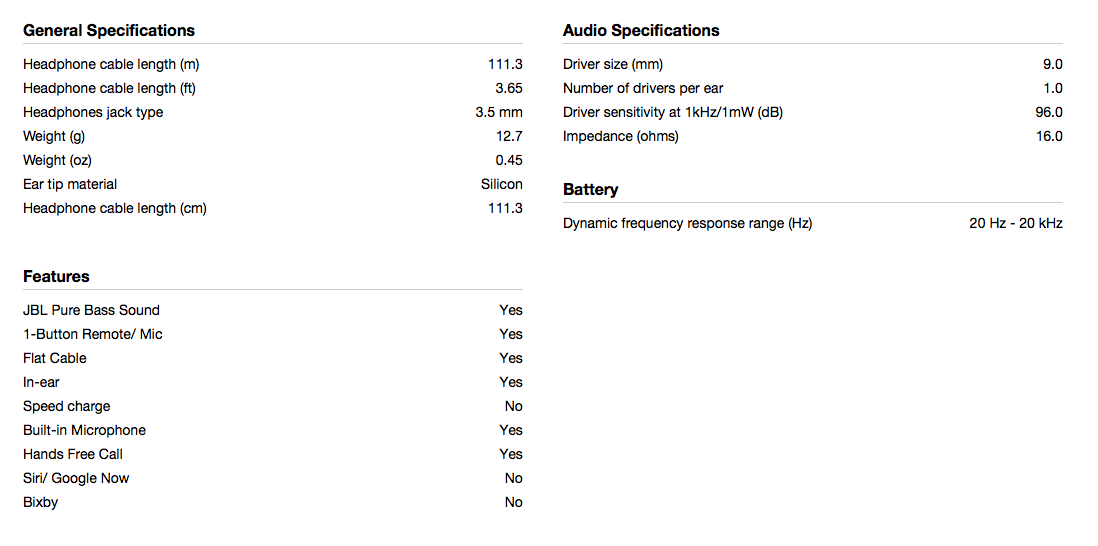The width and height of the screenshot is (1098, 546).
Task: Click the JBL Pure Bass Sound feature
Action: [91, 310]
